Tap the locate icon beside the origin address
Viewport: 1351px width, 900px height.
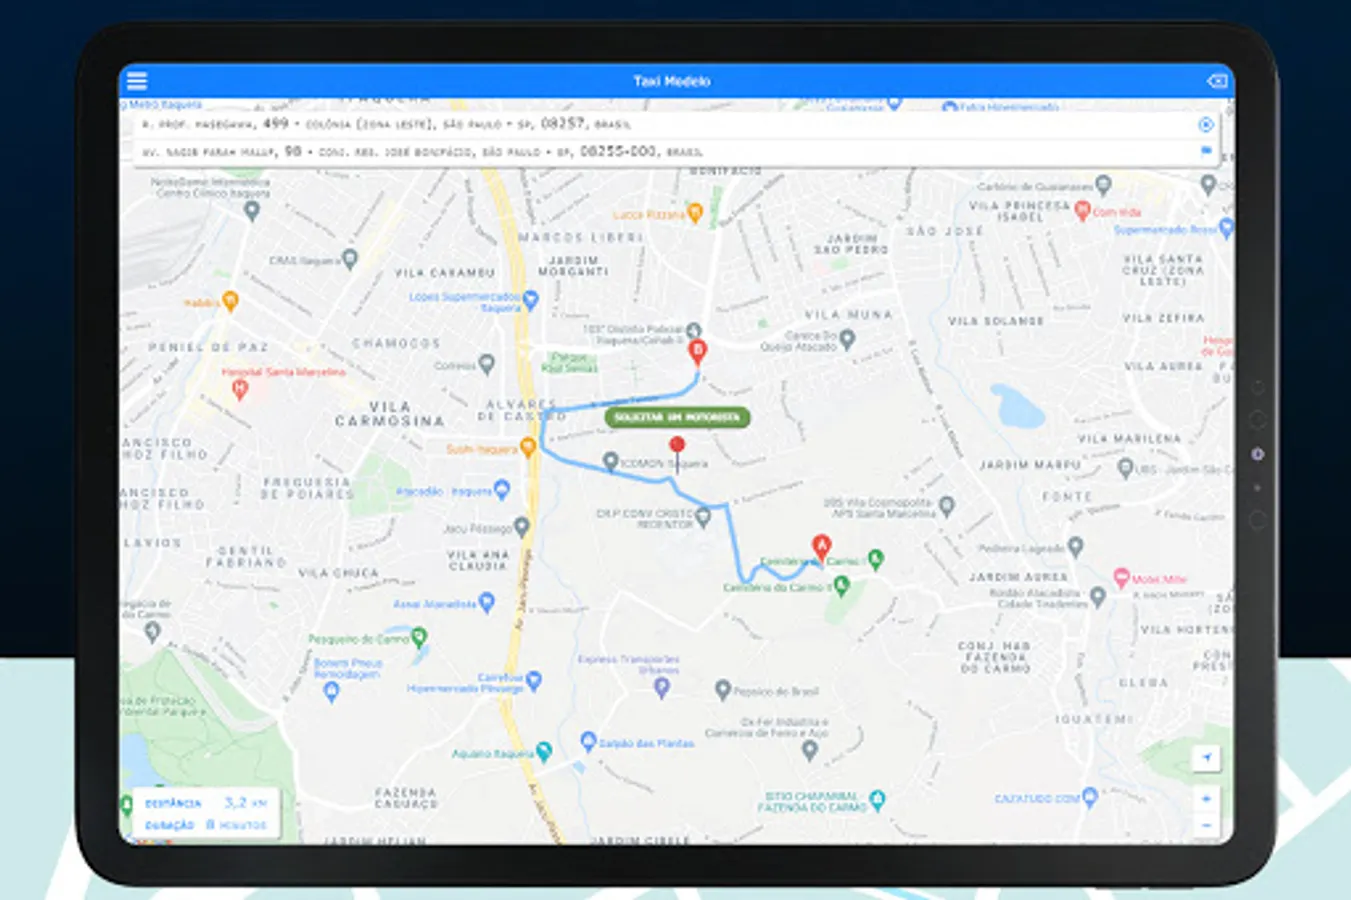click(x=1206, y=125)
